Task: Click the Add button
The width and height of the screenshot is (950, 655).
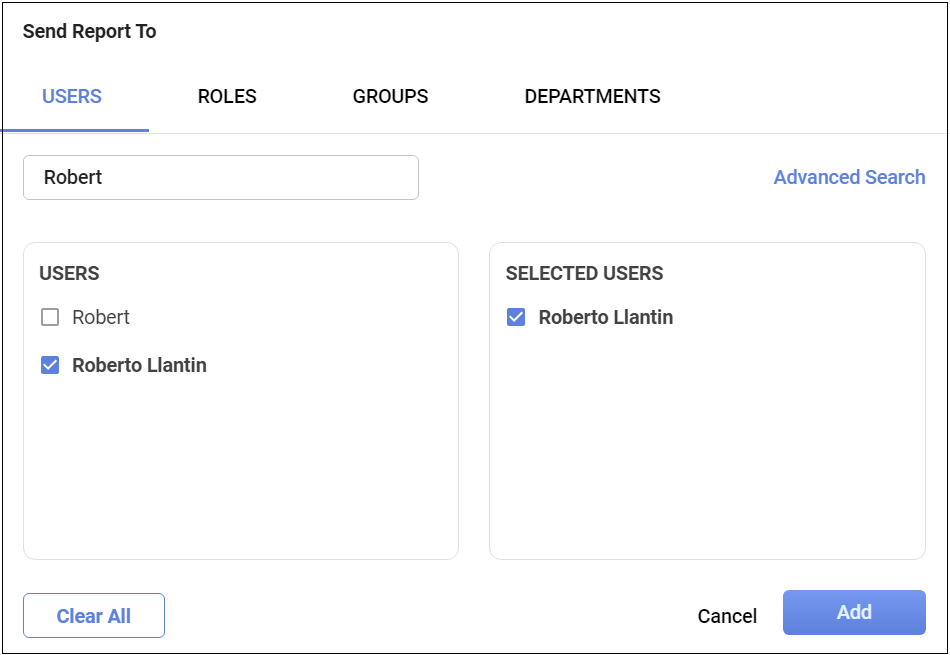Action: click(854, 612)
